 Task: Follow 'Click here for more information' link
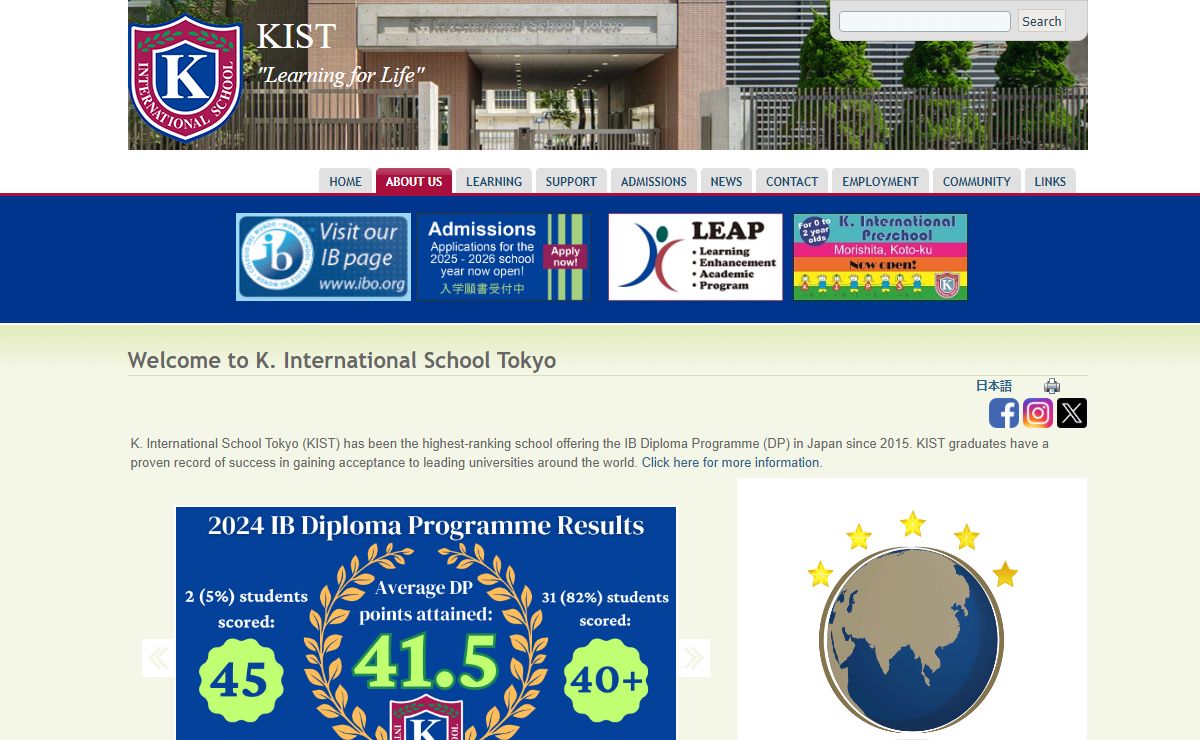(731, 463)
